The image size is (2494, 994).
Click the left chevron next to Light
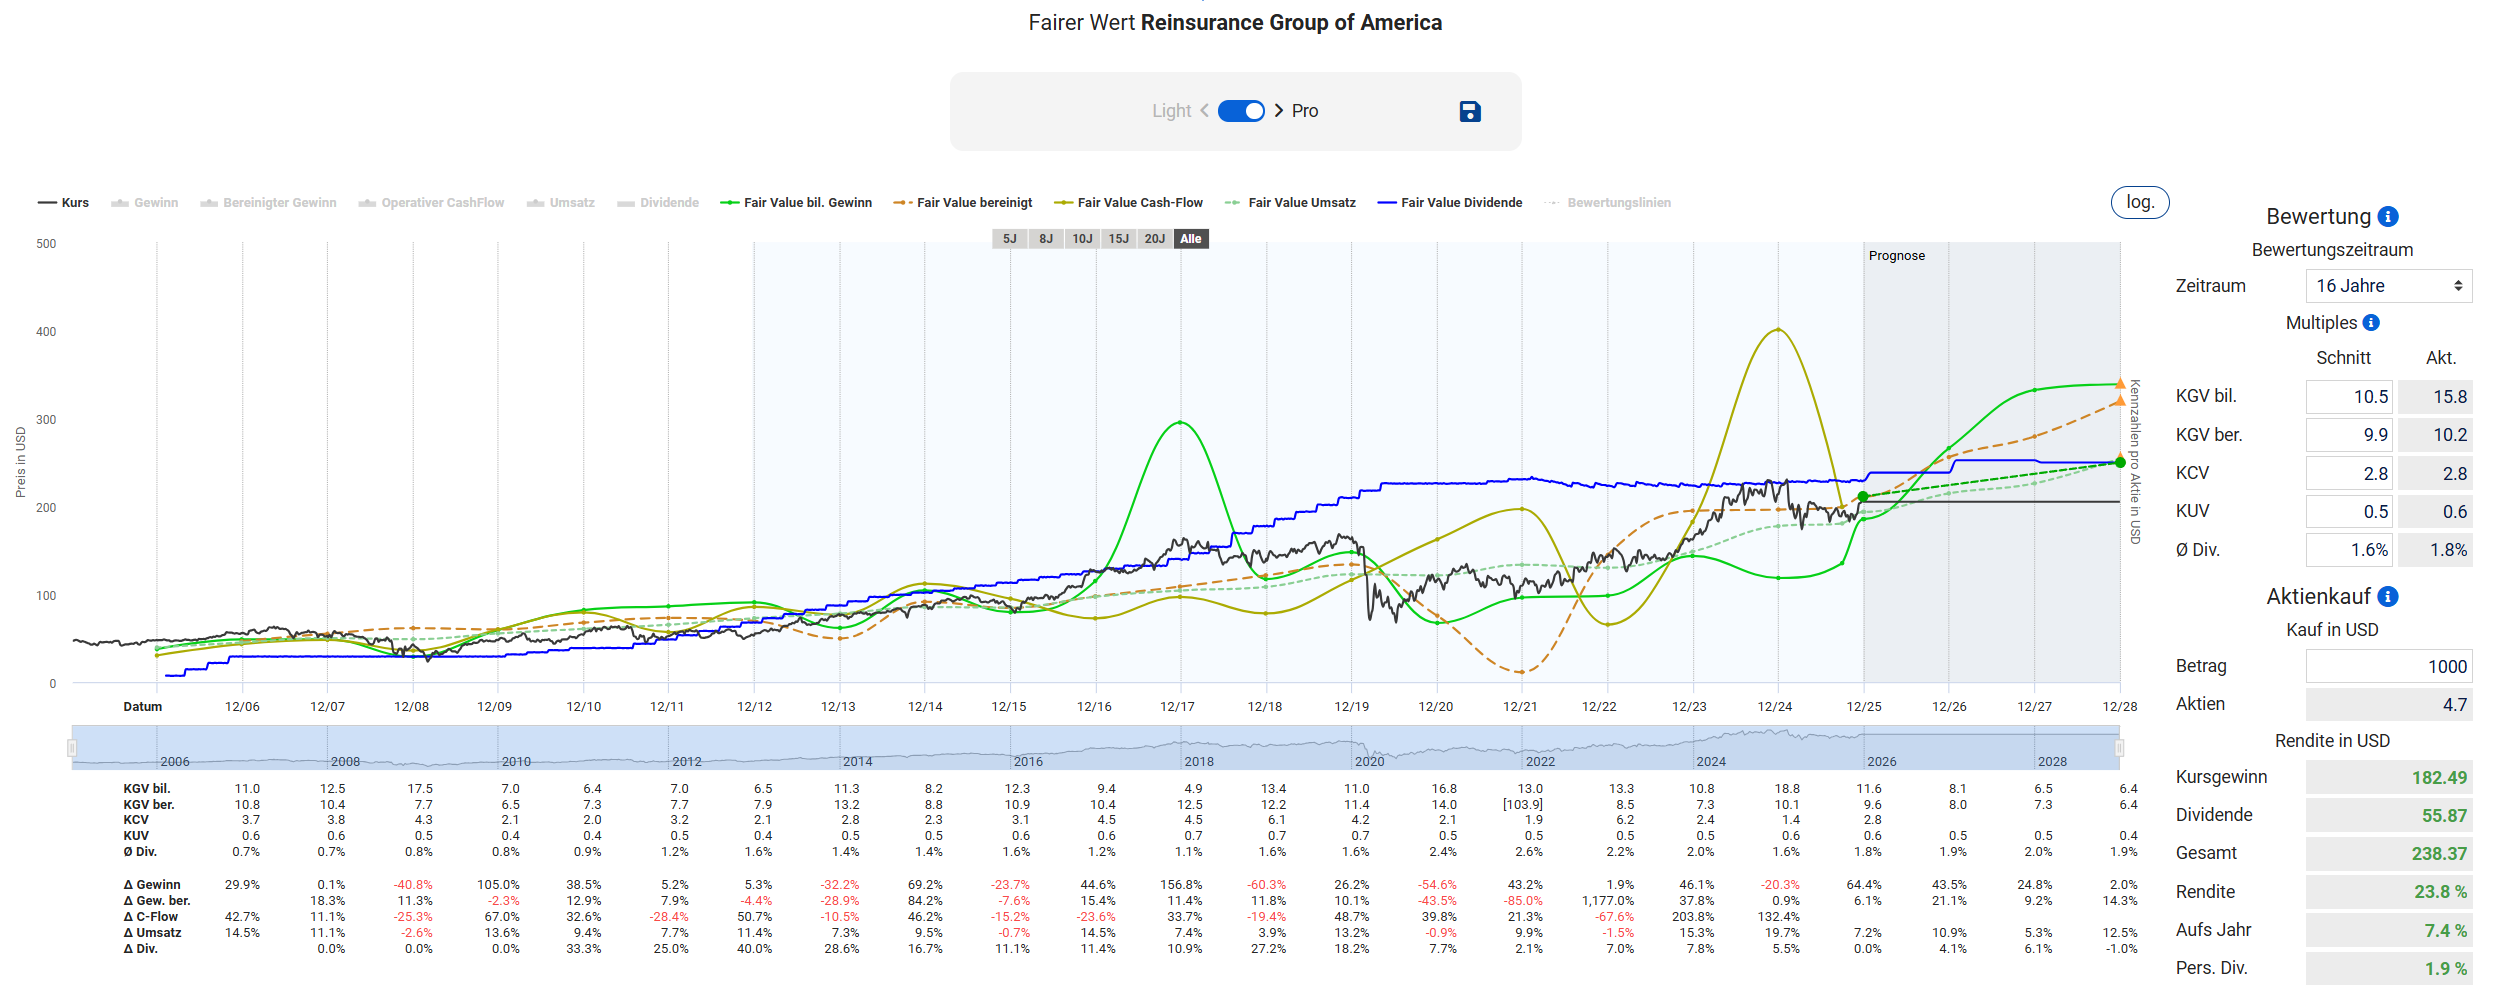1204,111
